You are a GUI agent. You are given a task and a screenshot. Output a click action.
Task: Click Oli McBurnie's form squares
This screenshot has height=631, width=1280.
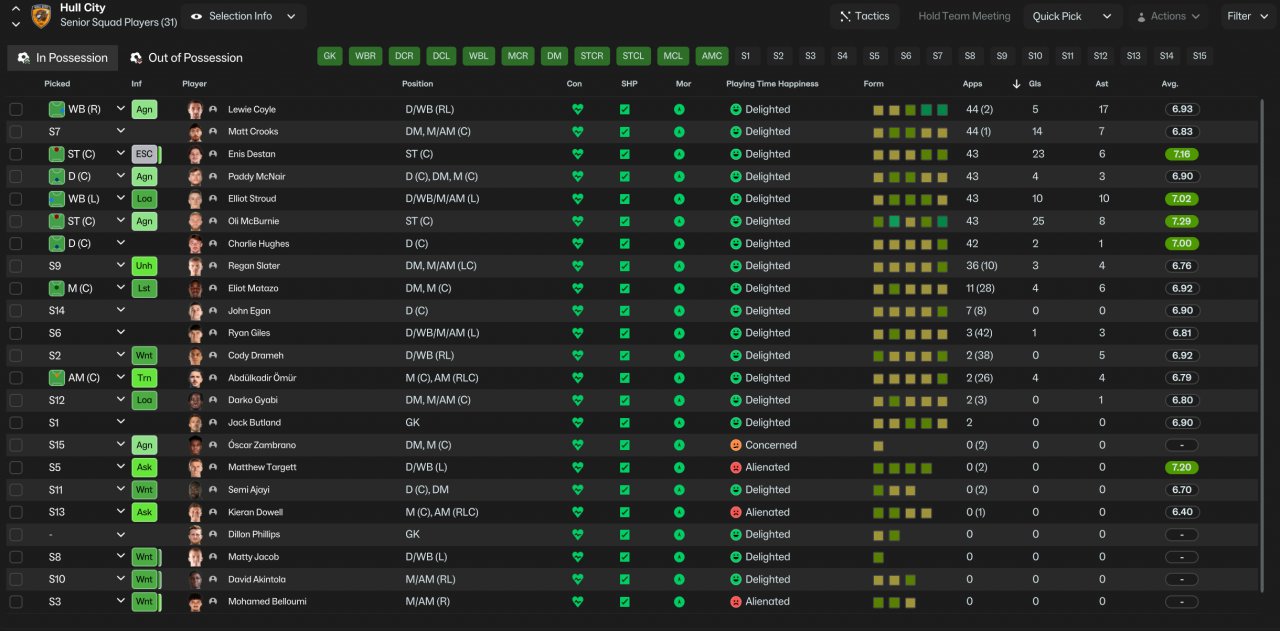coord(910,221)
